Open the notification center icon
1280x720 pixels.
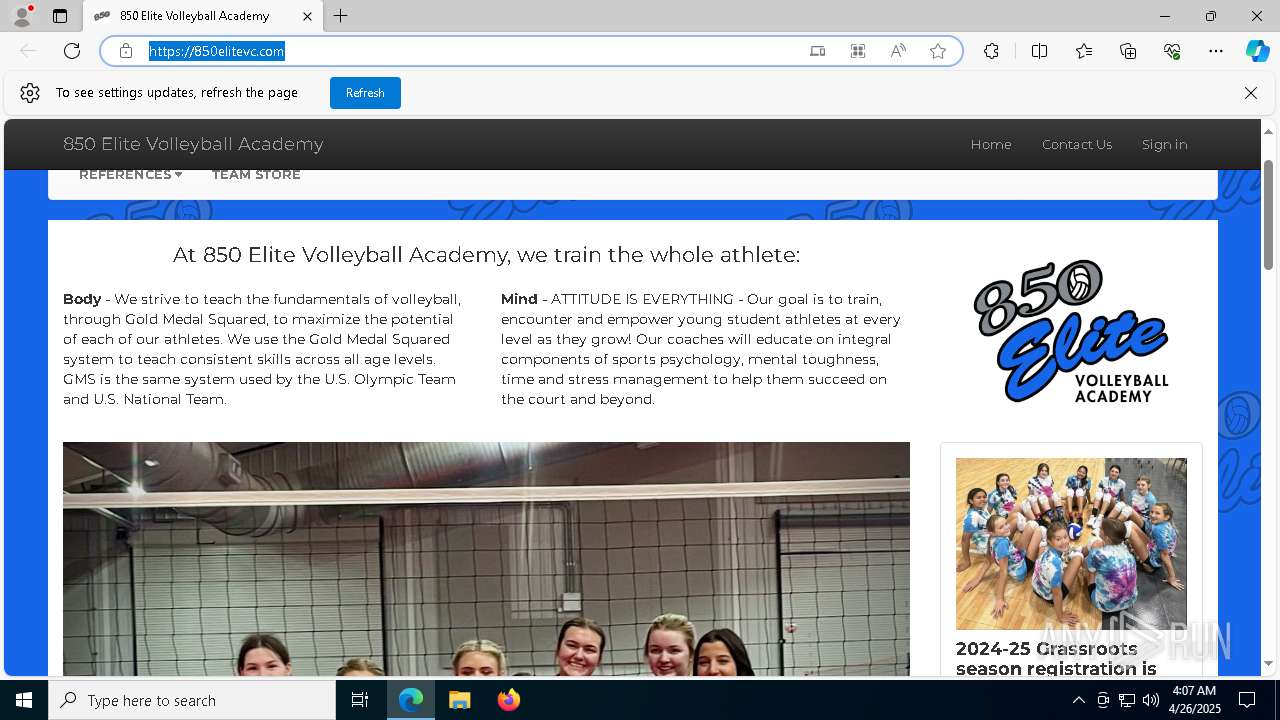coord(1247,700)
